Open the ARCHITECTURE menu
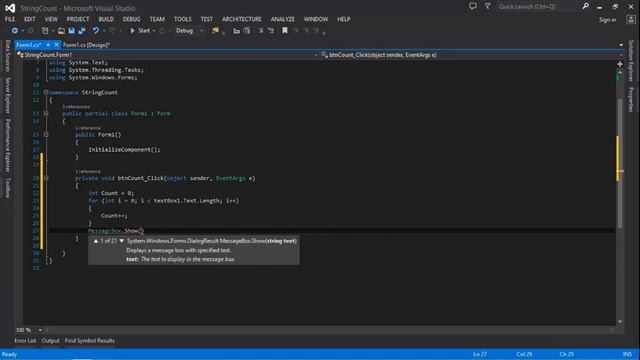The image size is (640, 360). (242, 19)
